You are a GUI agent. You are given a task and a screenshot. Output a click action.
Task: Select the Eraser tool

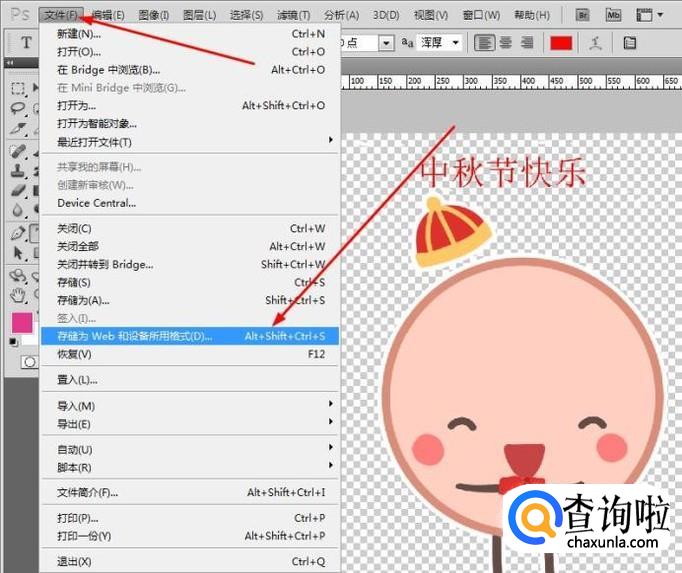(18, 191)
